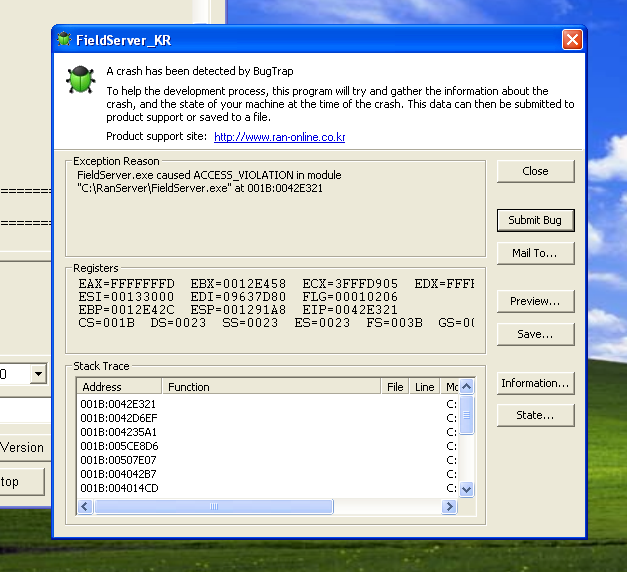Click the State... button
The image size is (627, 572).
535,416
